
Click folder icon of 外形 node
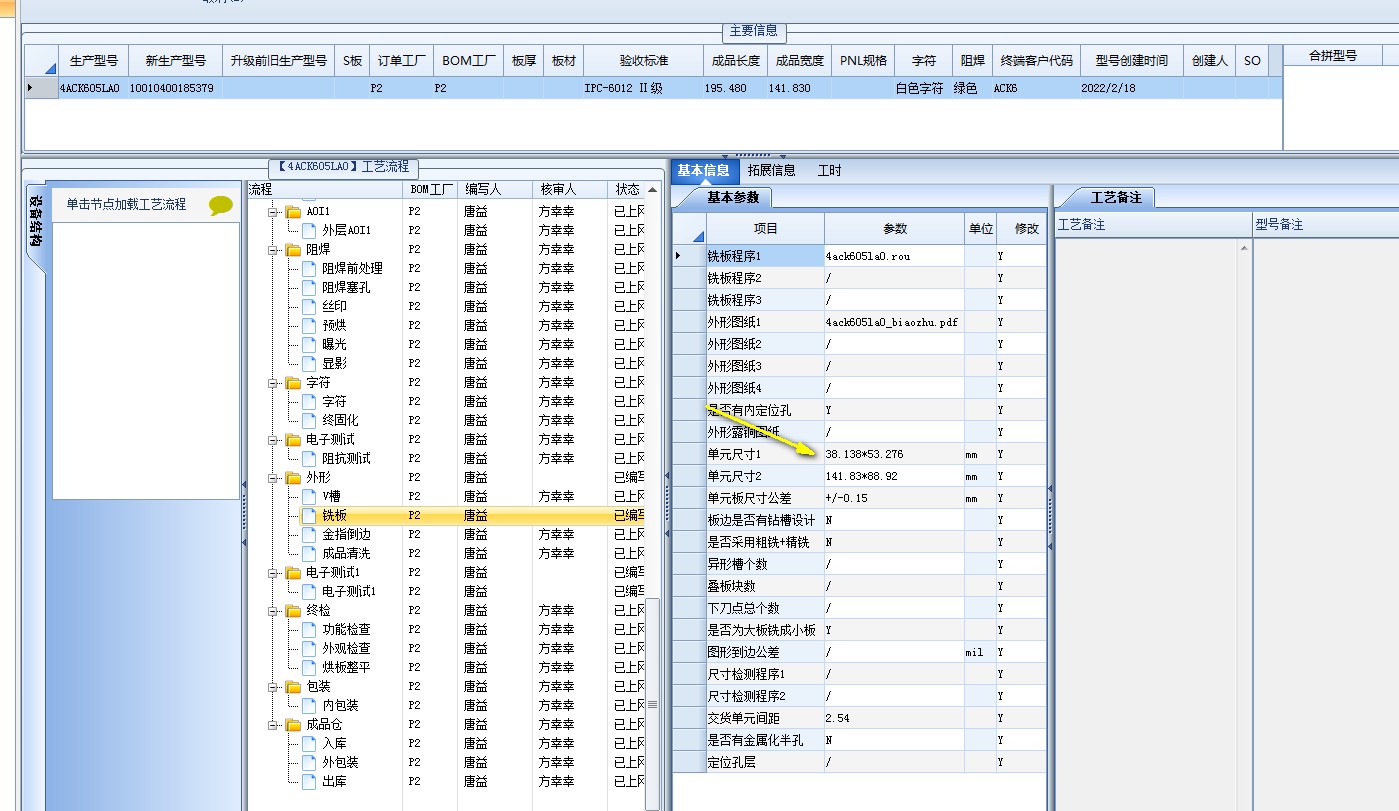(x=293, y=477)
